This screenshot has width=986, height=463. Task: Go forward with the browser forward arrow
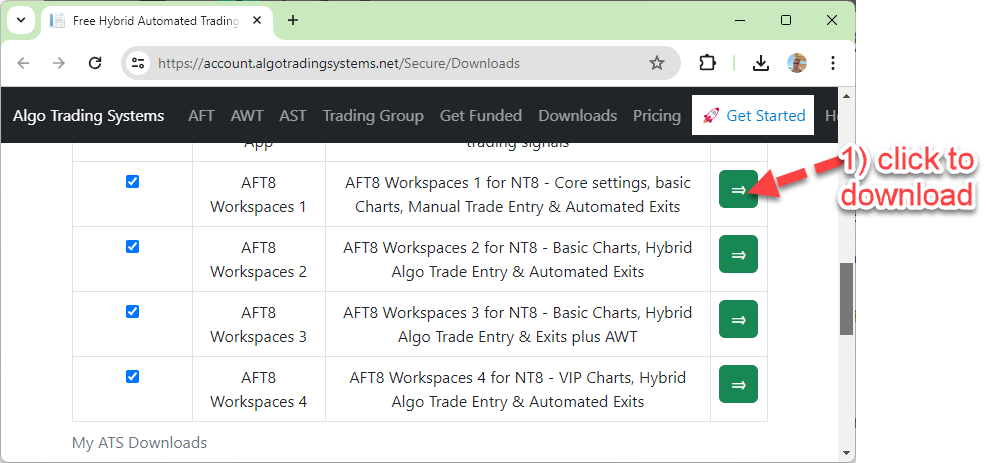tap(59, 63)
